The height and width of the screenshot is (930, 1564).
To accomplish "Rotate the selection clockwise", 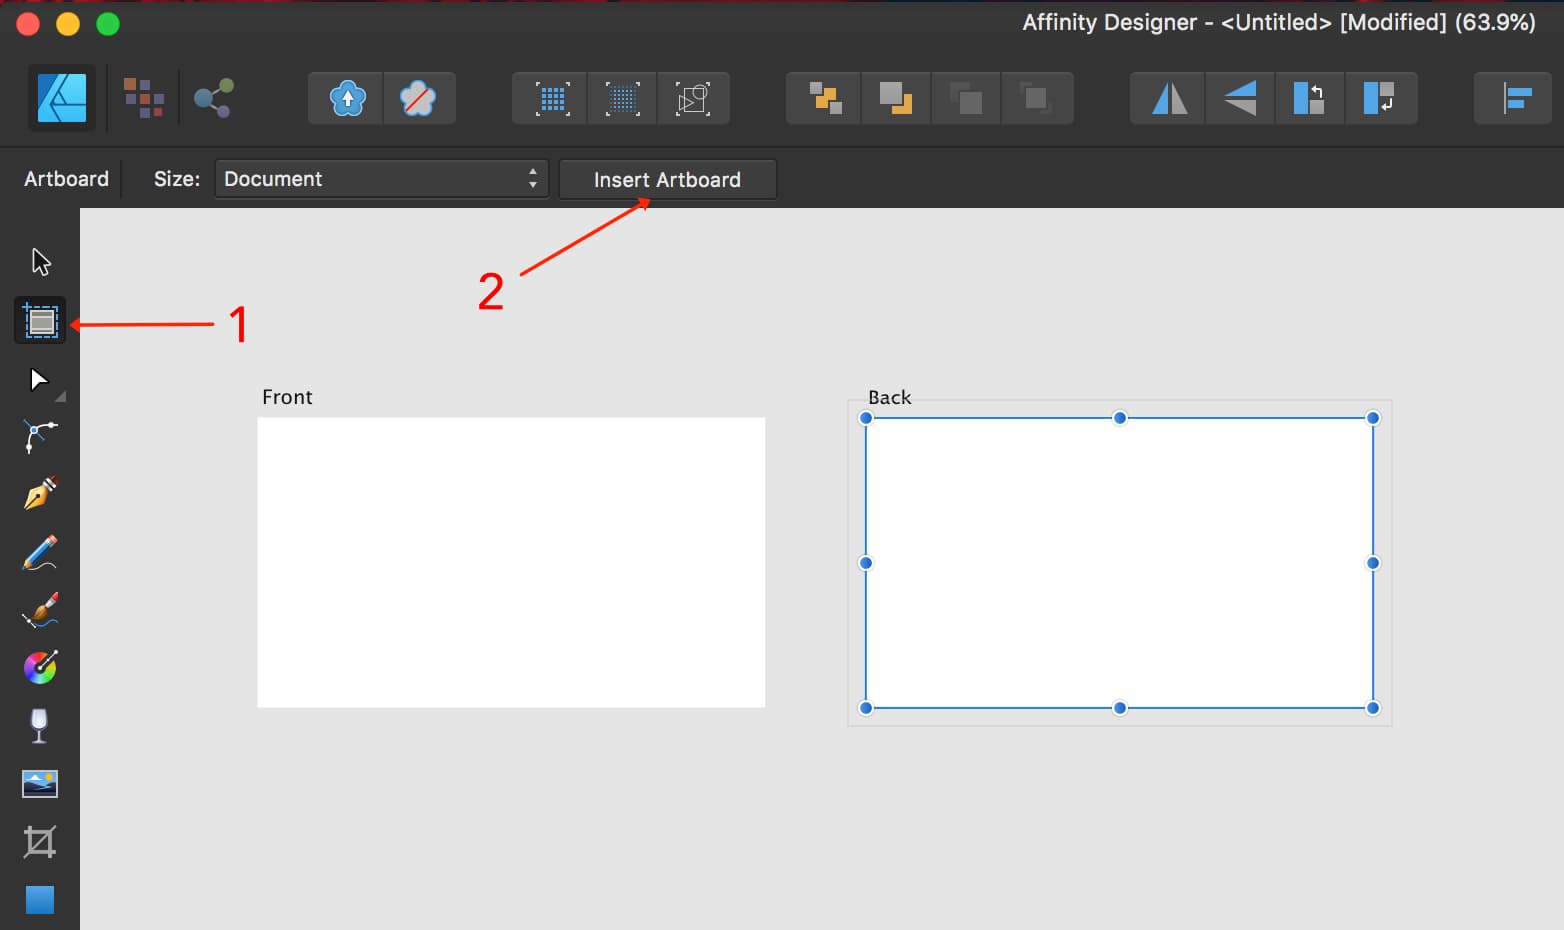I will tap(1380, 98).
